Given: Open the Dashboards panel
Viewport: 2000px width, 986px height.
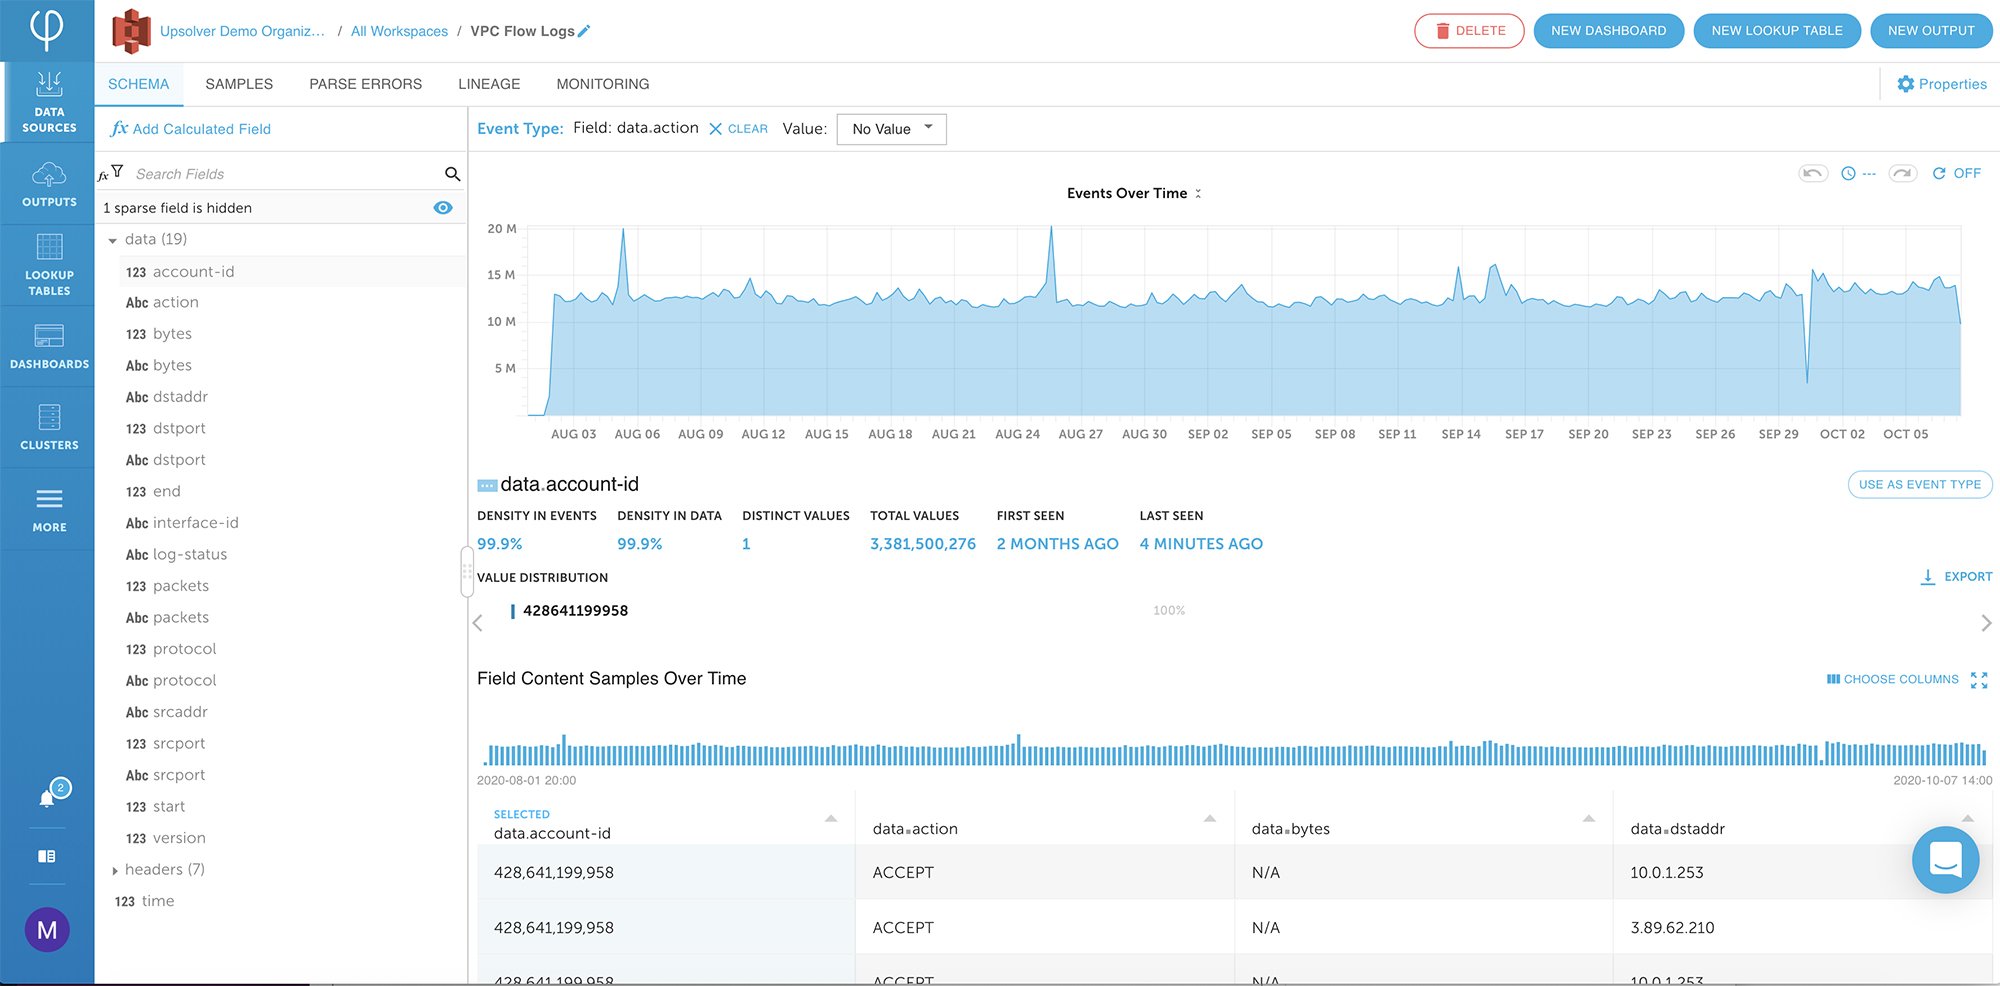Looking at the screenshot, I should click(47, 347).
